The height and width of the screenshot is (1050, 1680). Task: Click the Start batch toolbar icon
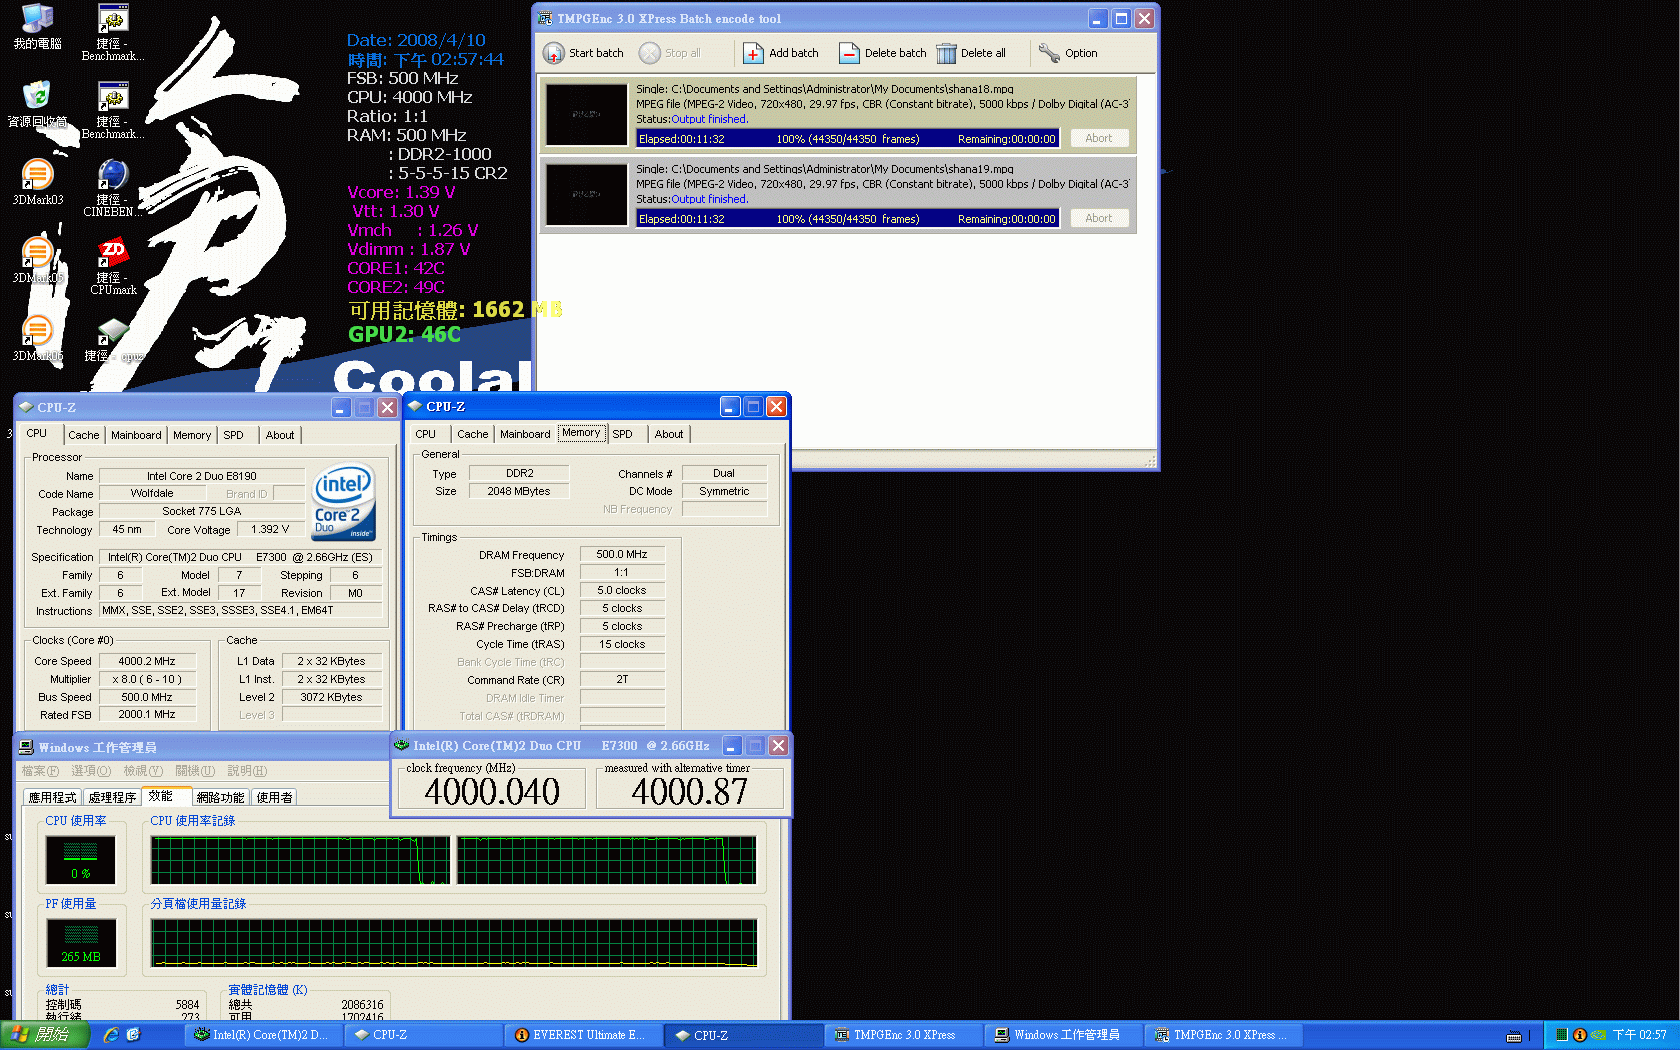coord(554,53)
